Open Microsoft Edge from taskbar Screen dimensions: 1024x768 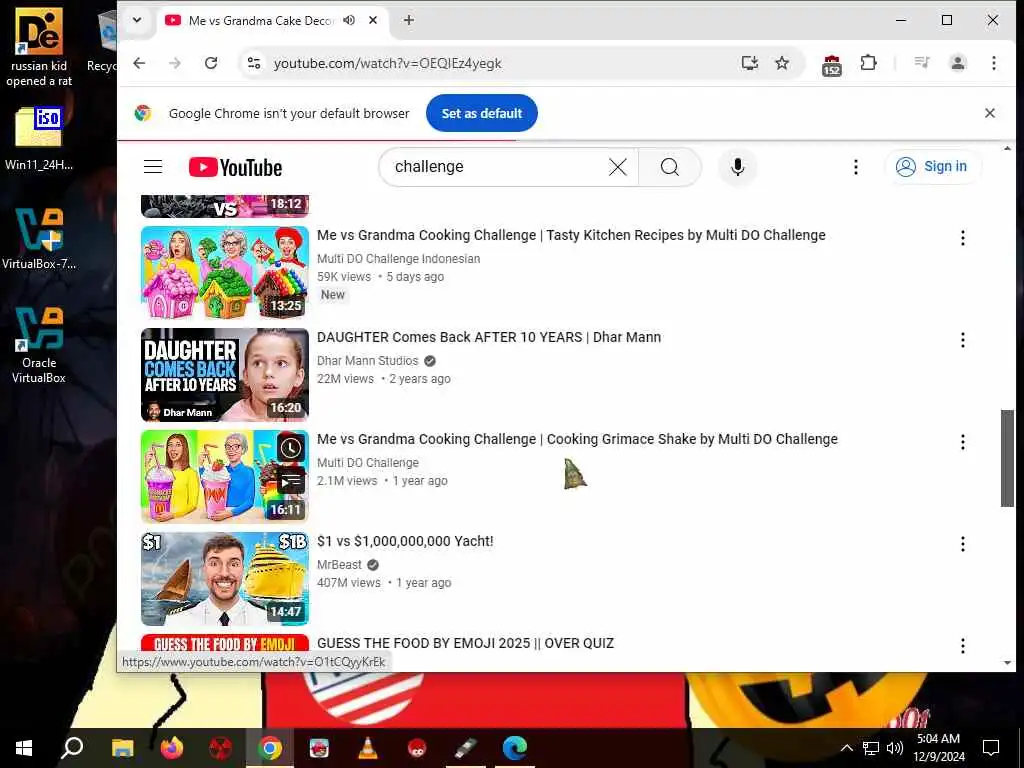[515, 748]
